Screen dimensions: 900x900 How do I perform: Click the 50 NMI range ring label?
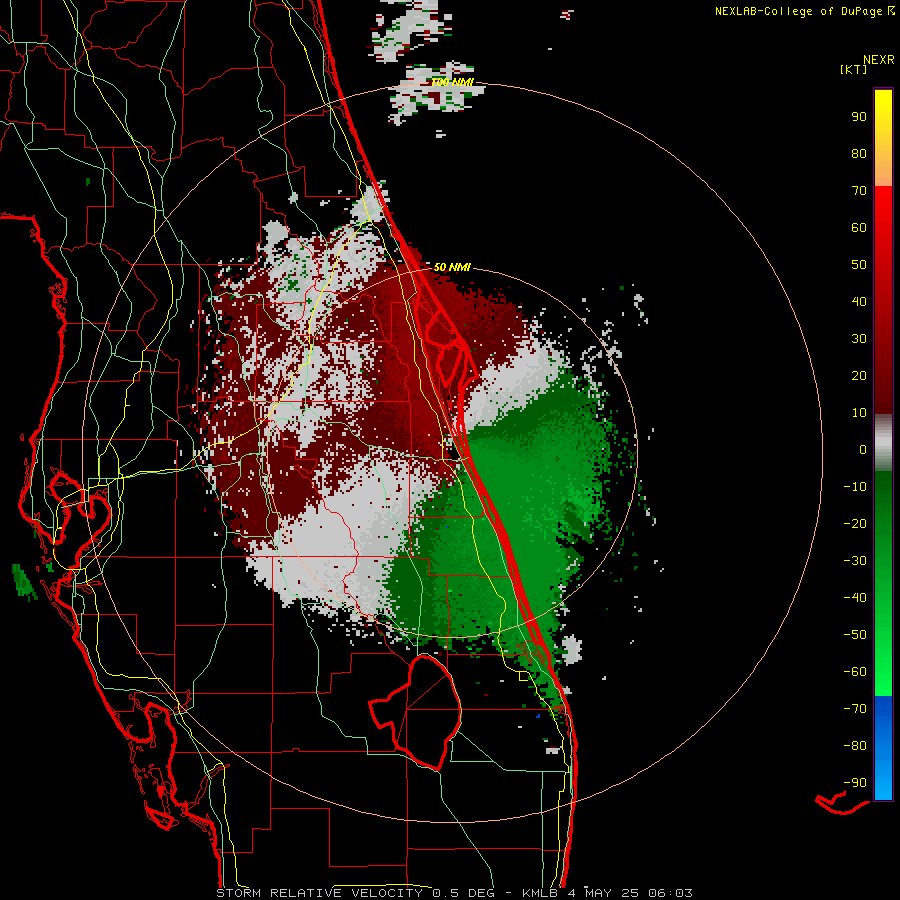[452, 267]
